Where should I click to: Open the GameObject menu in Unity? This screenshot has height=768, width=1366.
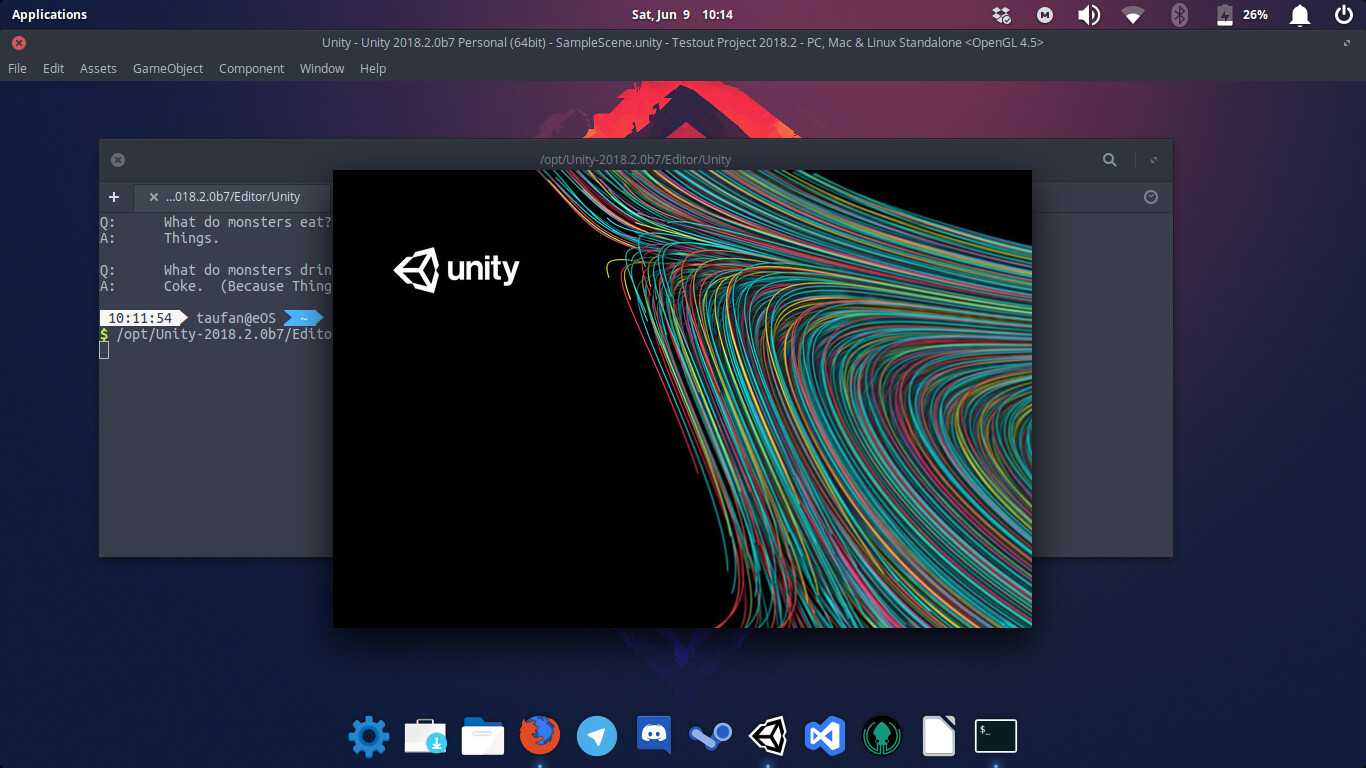tap(167, 68)
